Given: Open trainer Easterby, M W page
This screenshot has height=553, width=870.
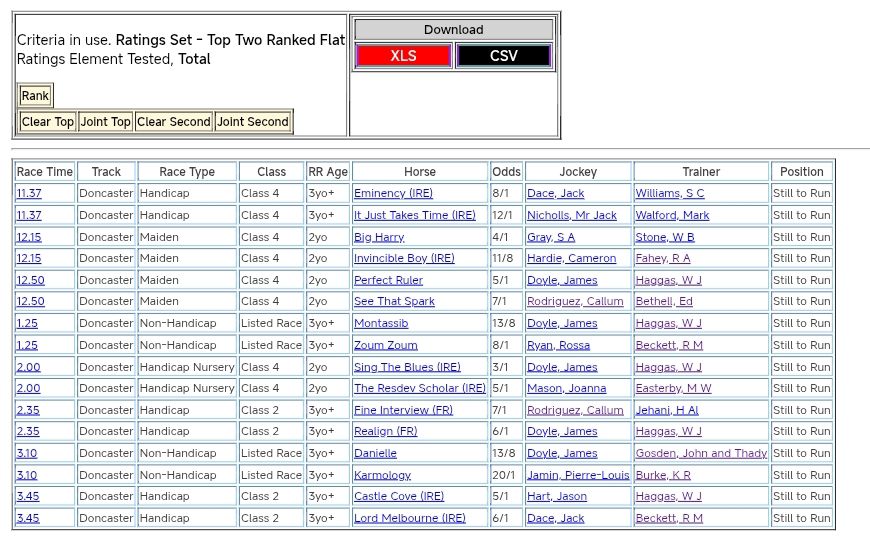Looking at the screenshot, I should (673, 389).
